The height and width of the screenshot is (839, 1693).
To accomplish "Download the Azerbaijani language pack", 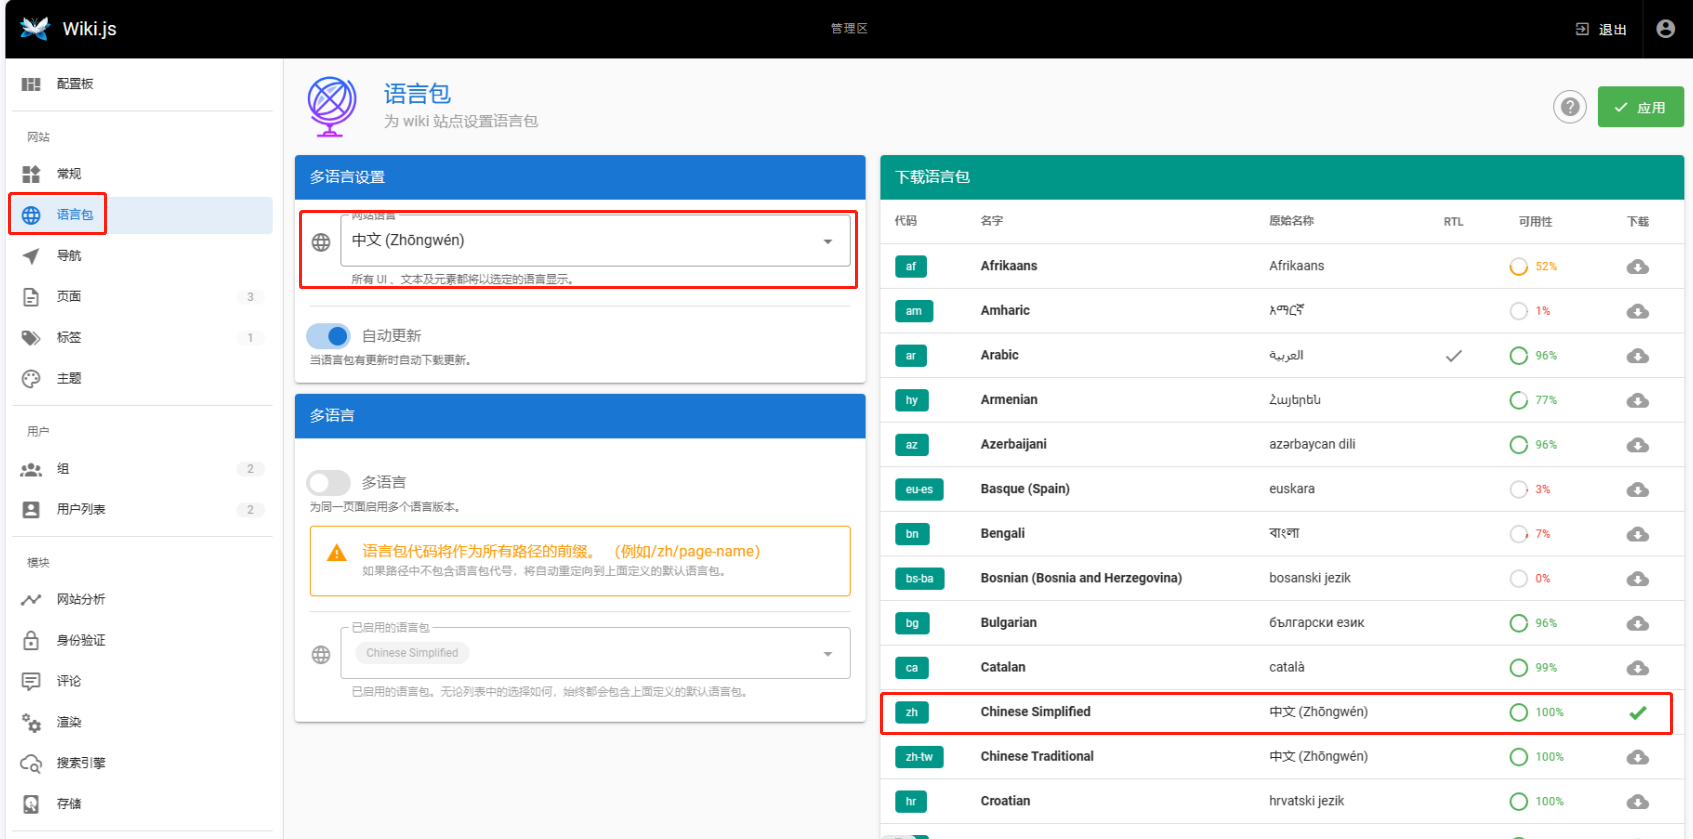I will coord(1637,445).
